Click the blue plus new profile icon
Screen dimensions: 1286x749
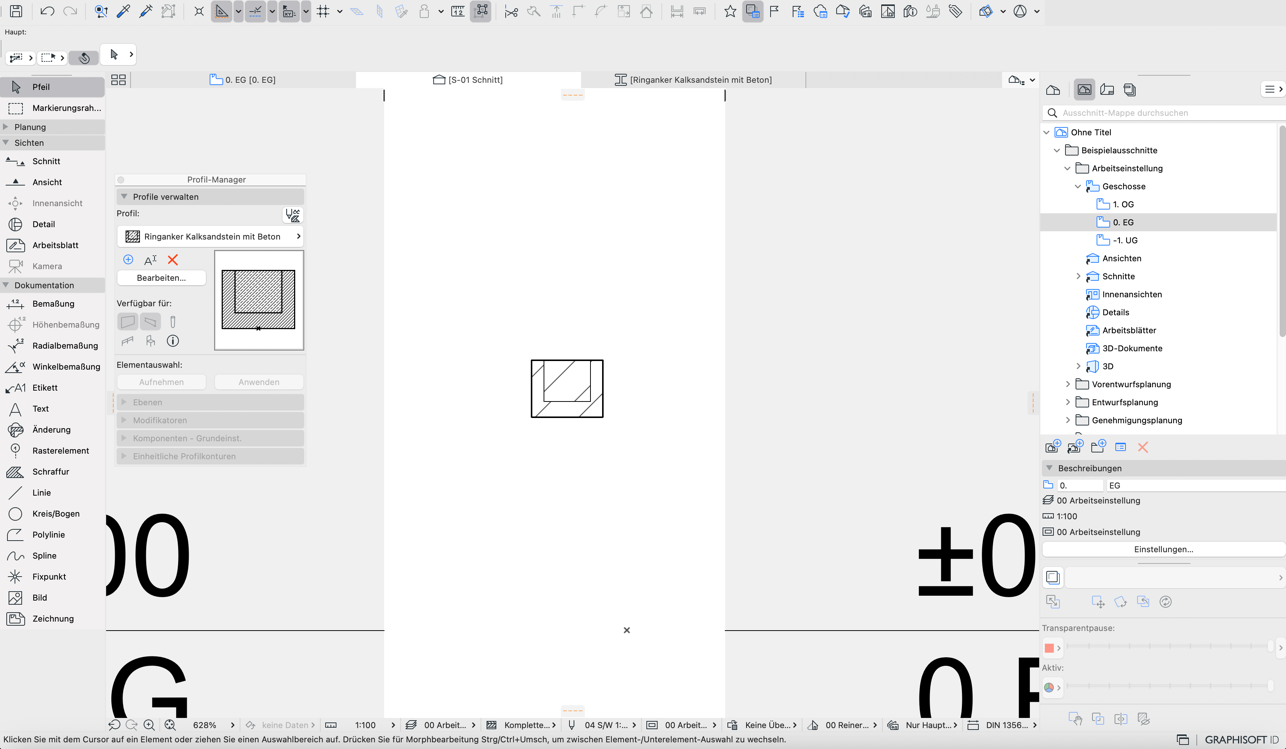[x=128, y=260]
